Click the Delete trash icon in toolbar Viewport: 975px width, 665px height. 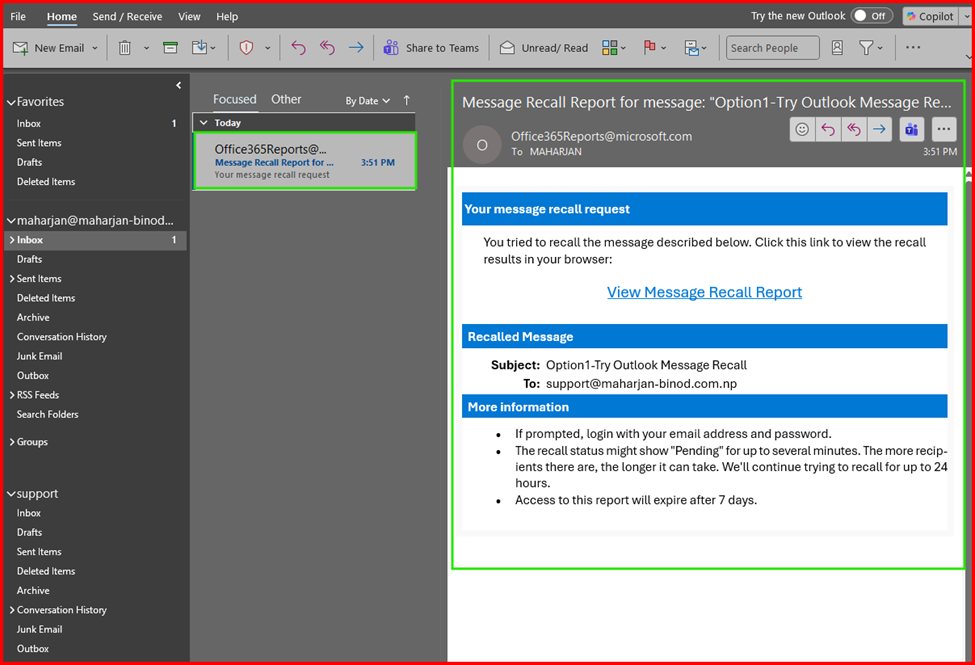125,48
